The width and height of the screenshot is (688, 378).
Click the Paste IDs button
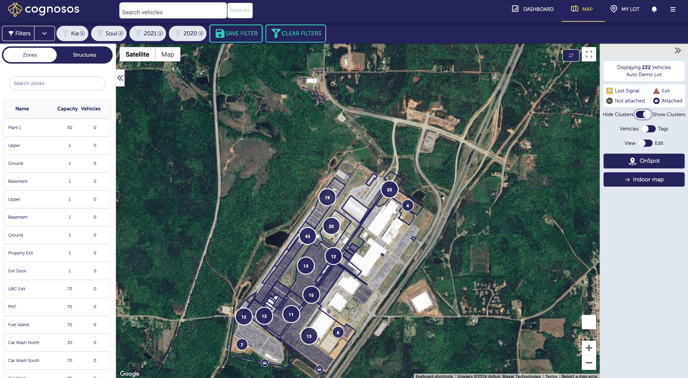[240, 11]
